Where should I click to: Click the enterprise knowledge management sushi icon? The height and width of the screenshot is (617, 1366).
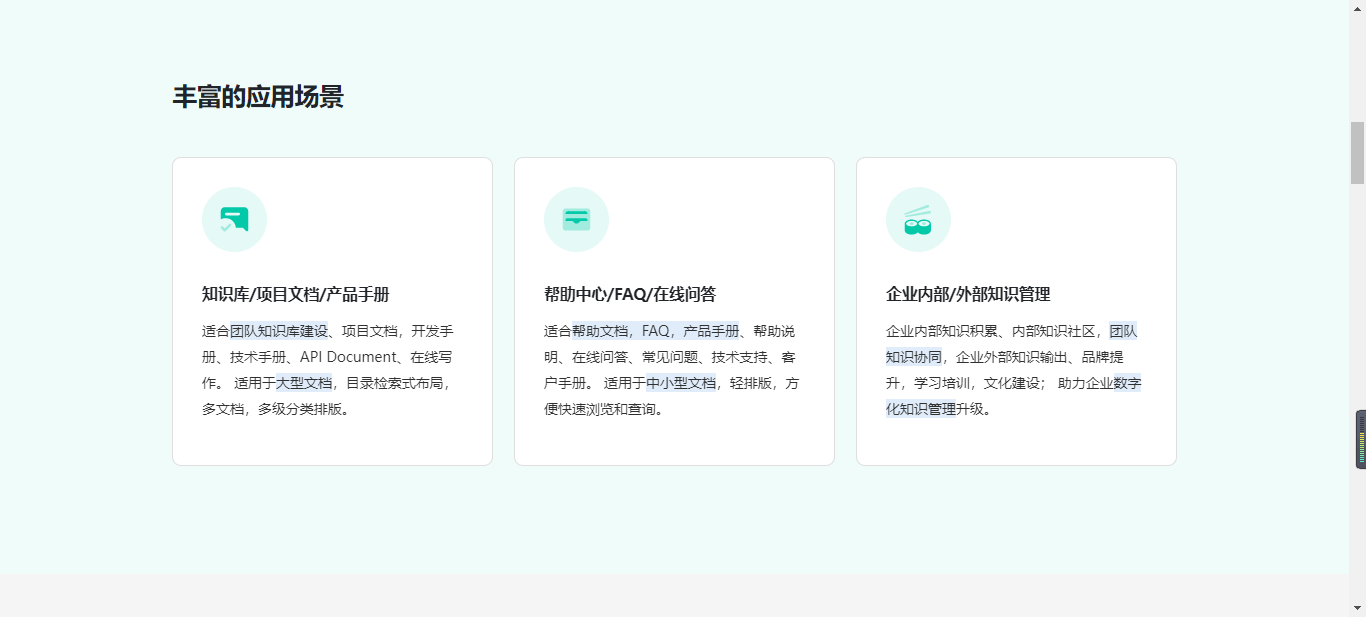coord(918,220)
